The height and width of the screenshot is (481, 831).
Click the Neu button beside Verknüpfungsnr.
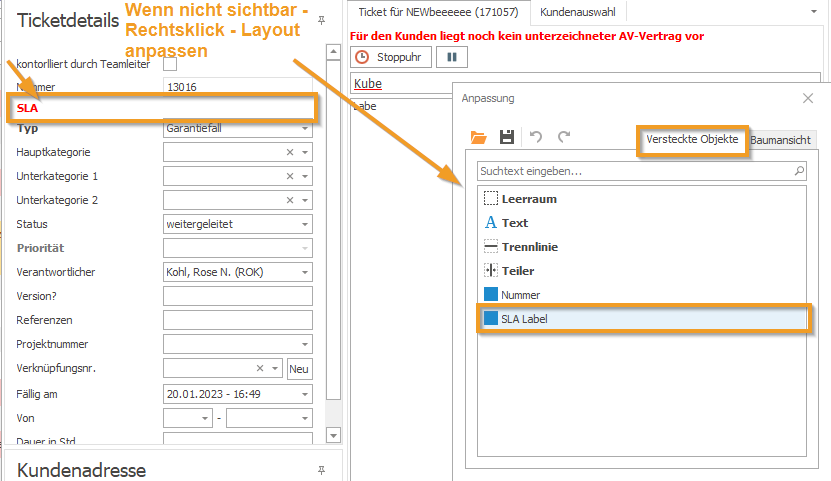[298, 370]
